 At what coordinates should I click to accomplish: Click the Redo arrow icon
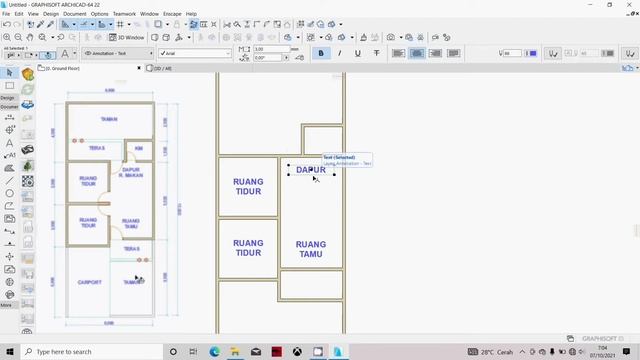click(x=17, y=24)
